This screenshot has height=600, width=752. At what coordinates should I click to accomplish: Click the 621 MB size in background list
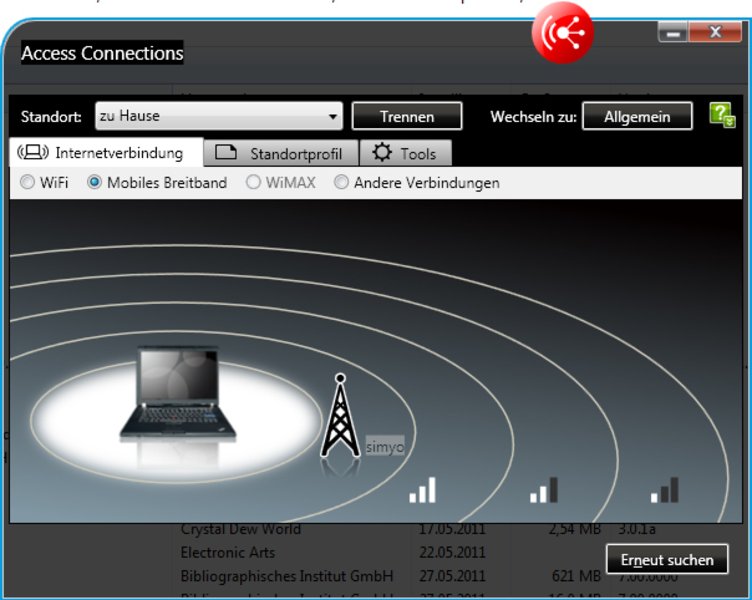[x=576, y=576]
